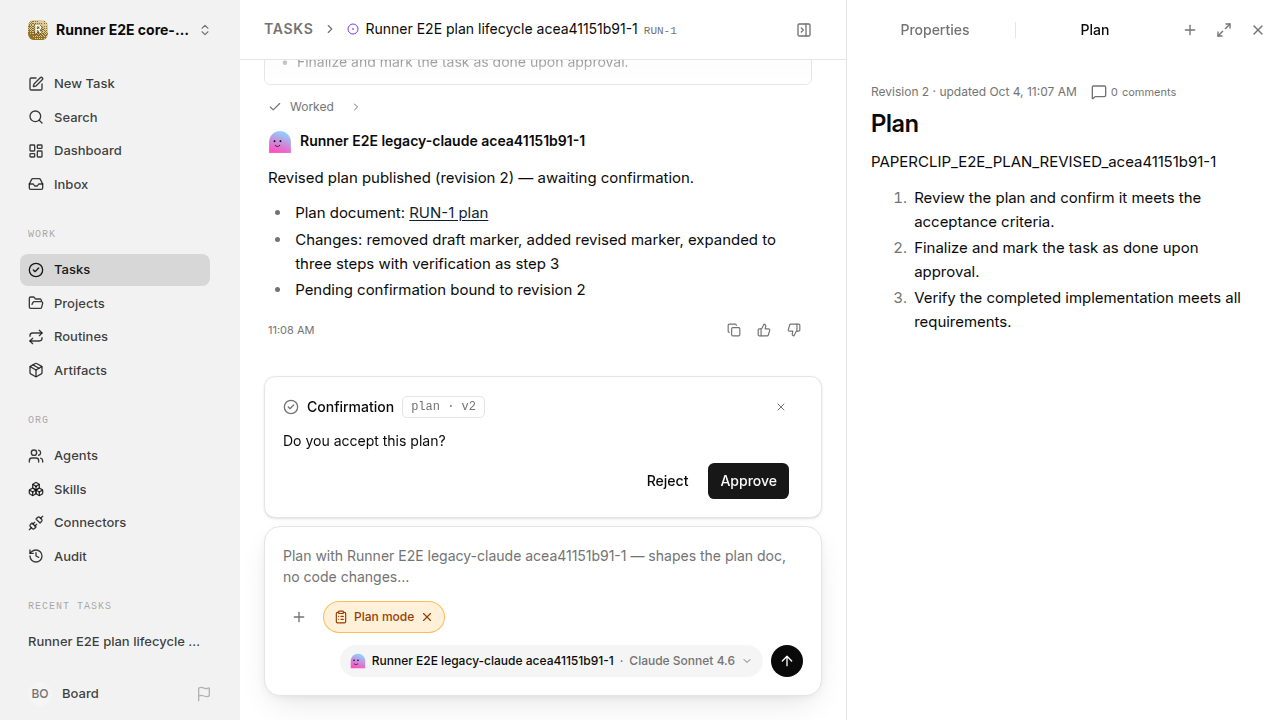Give thumbs down to the message
Image resolution: width=1280 pixels, height=720 pixels.
794,330
